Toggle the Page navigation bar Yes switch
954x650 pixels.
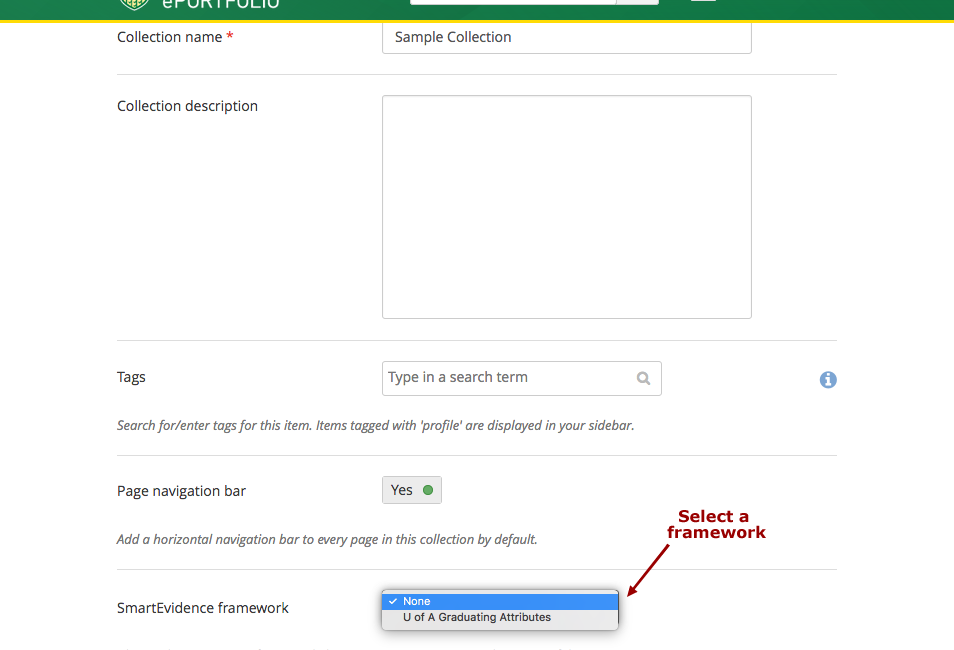(x=411, y=490)
